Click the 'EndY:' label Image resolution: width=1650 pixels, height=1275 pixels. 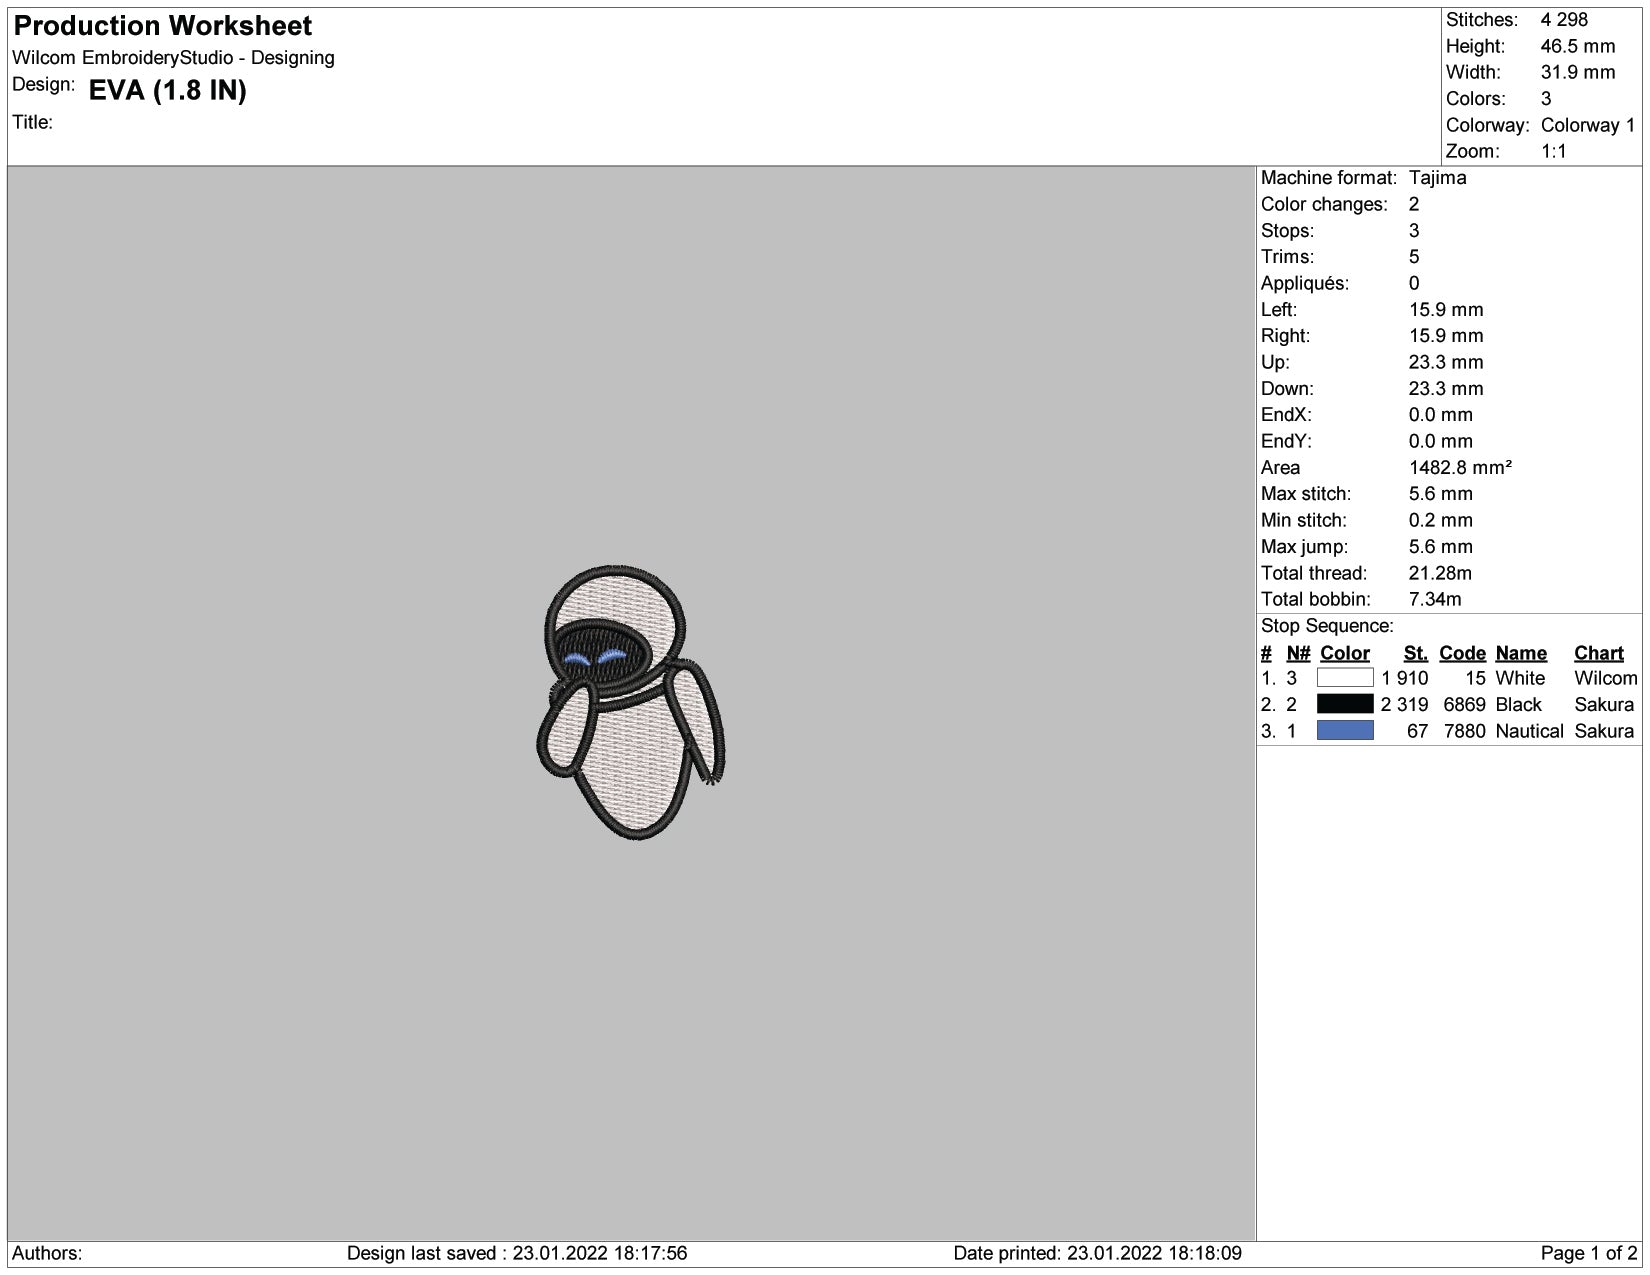coord(1286,441)
